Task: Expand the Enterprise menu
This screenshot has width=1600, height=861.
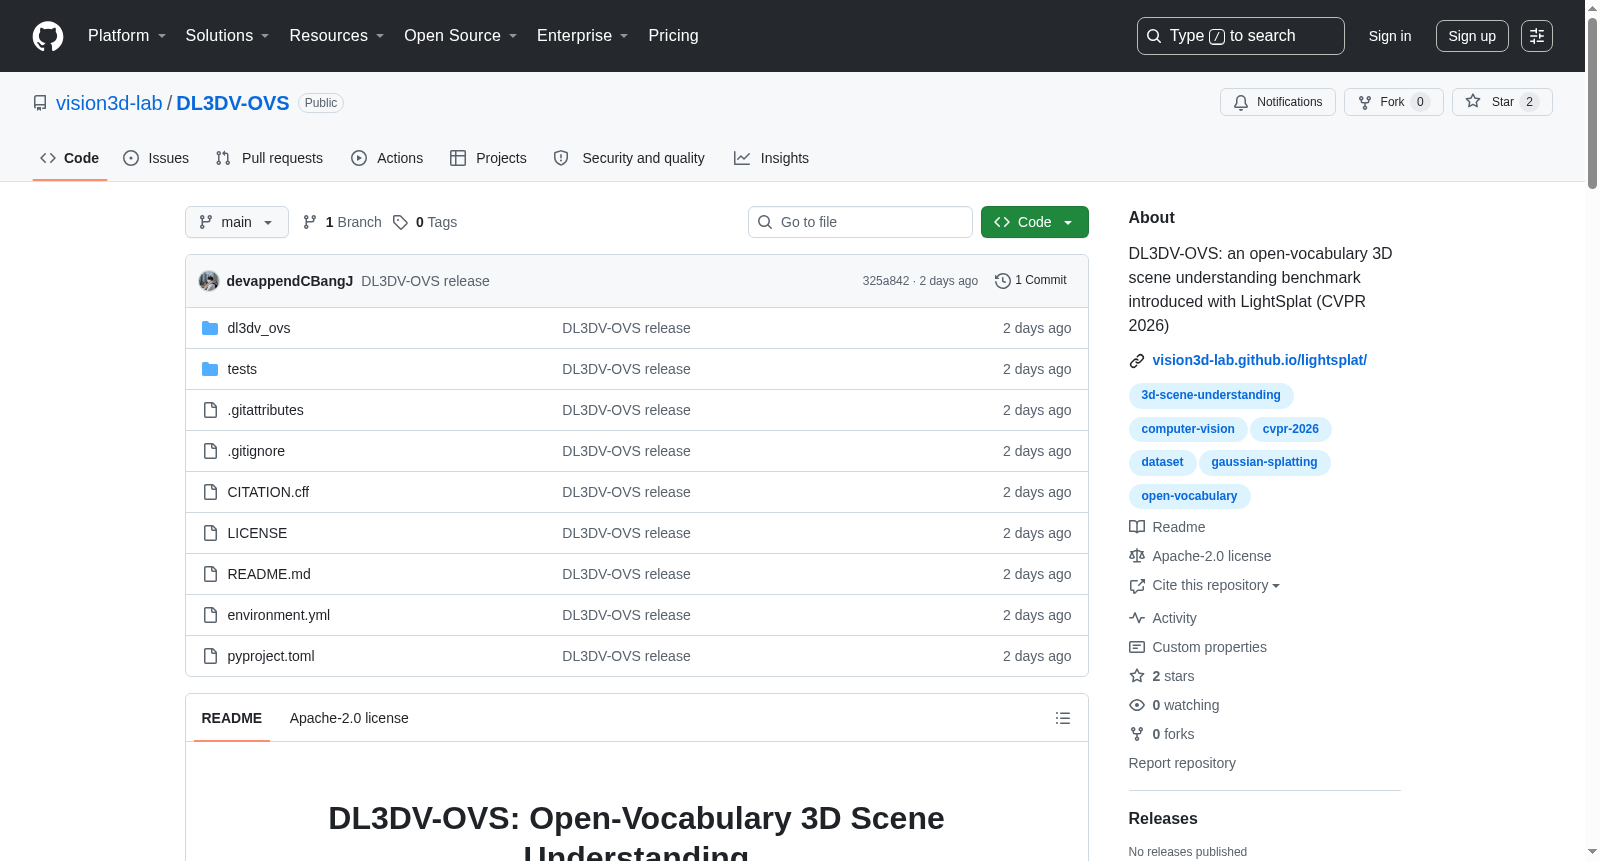Action: pyautogui.click(x=583, y=36)
